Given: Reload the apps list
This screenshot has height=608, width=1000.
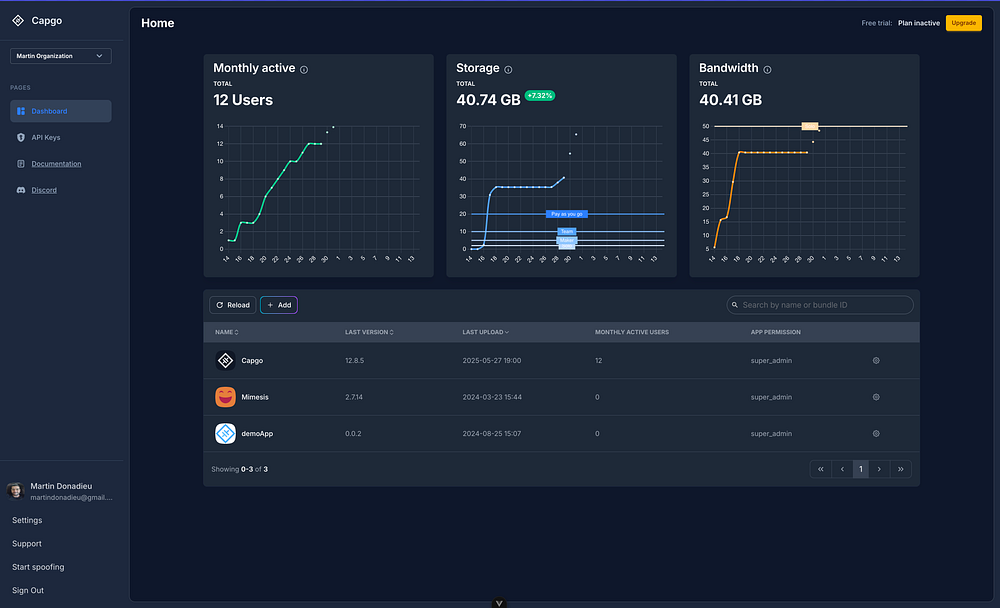Looking at the screenshot, I should coord(233,305).
